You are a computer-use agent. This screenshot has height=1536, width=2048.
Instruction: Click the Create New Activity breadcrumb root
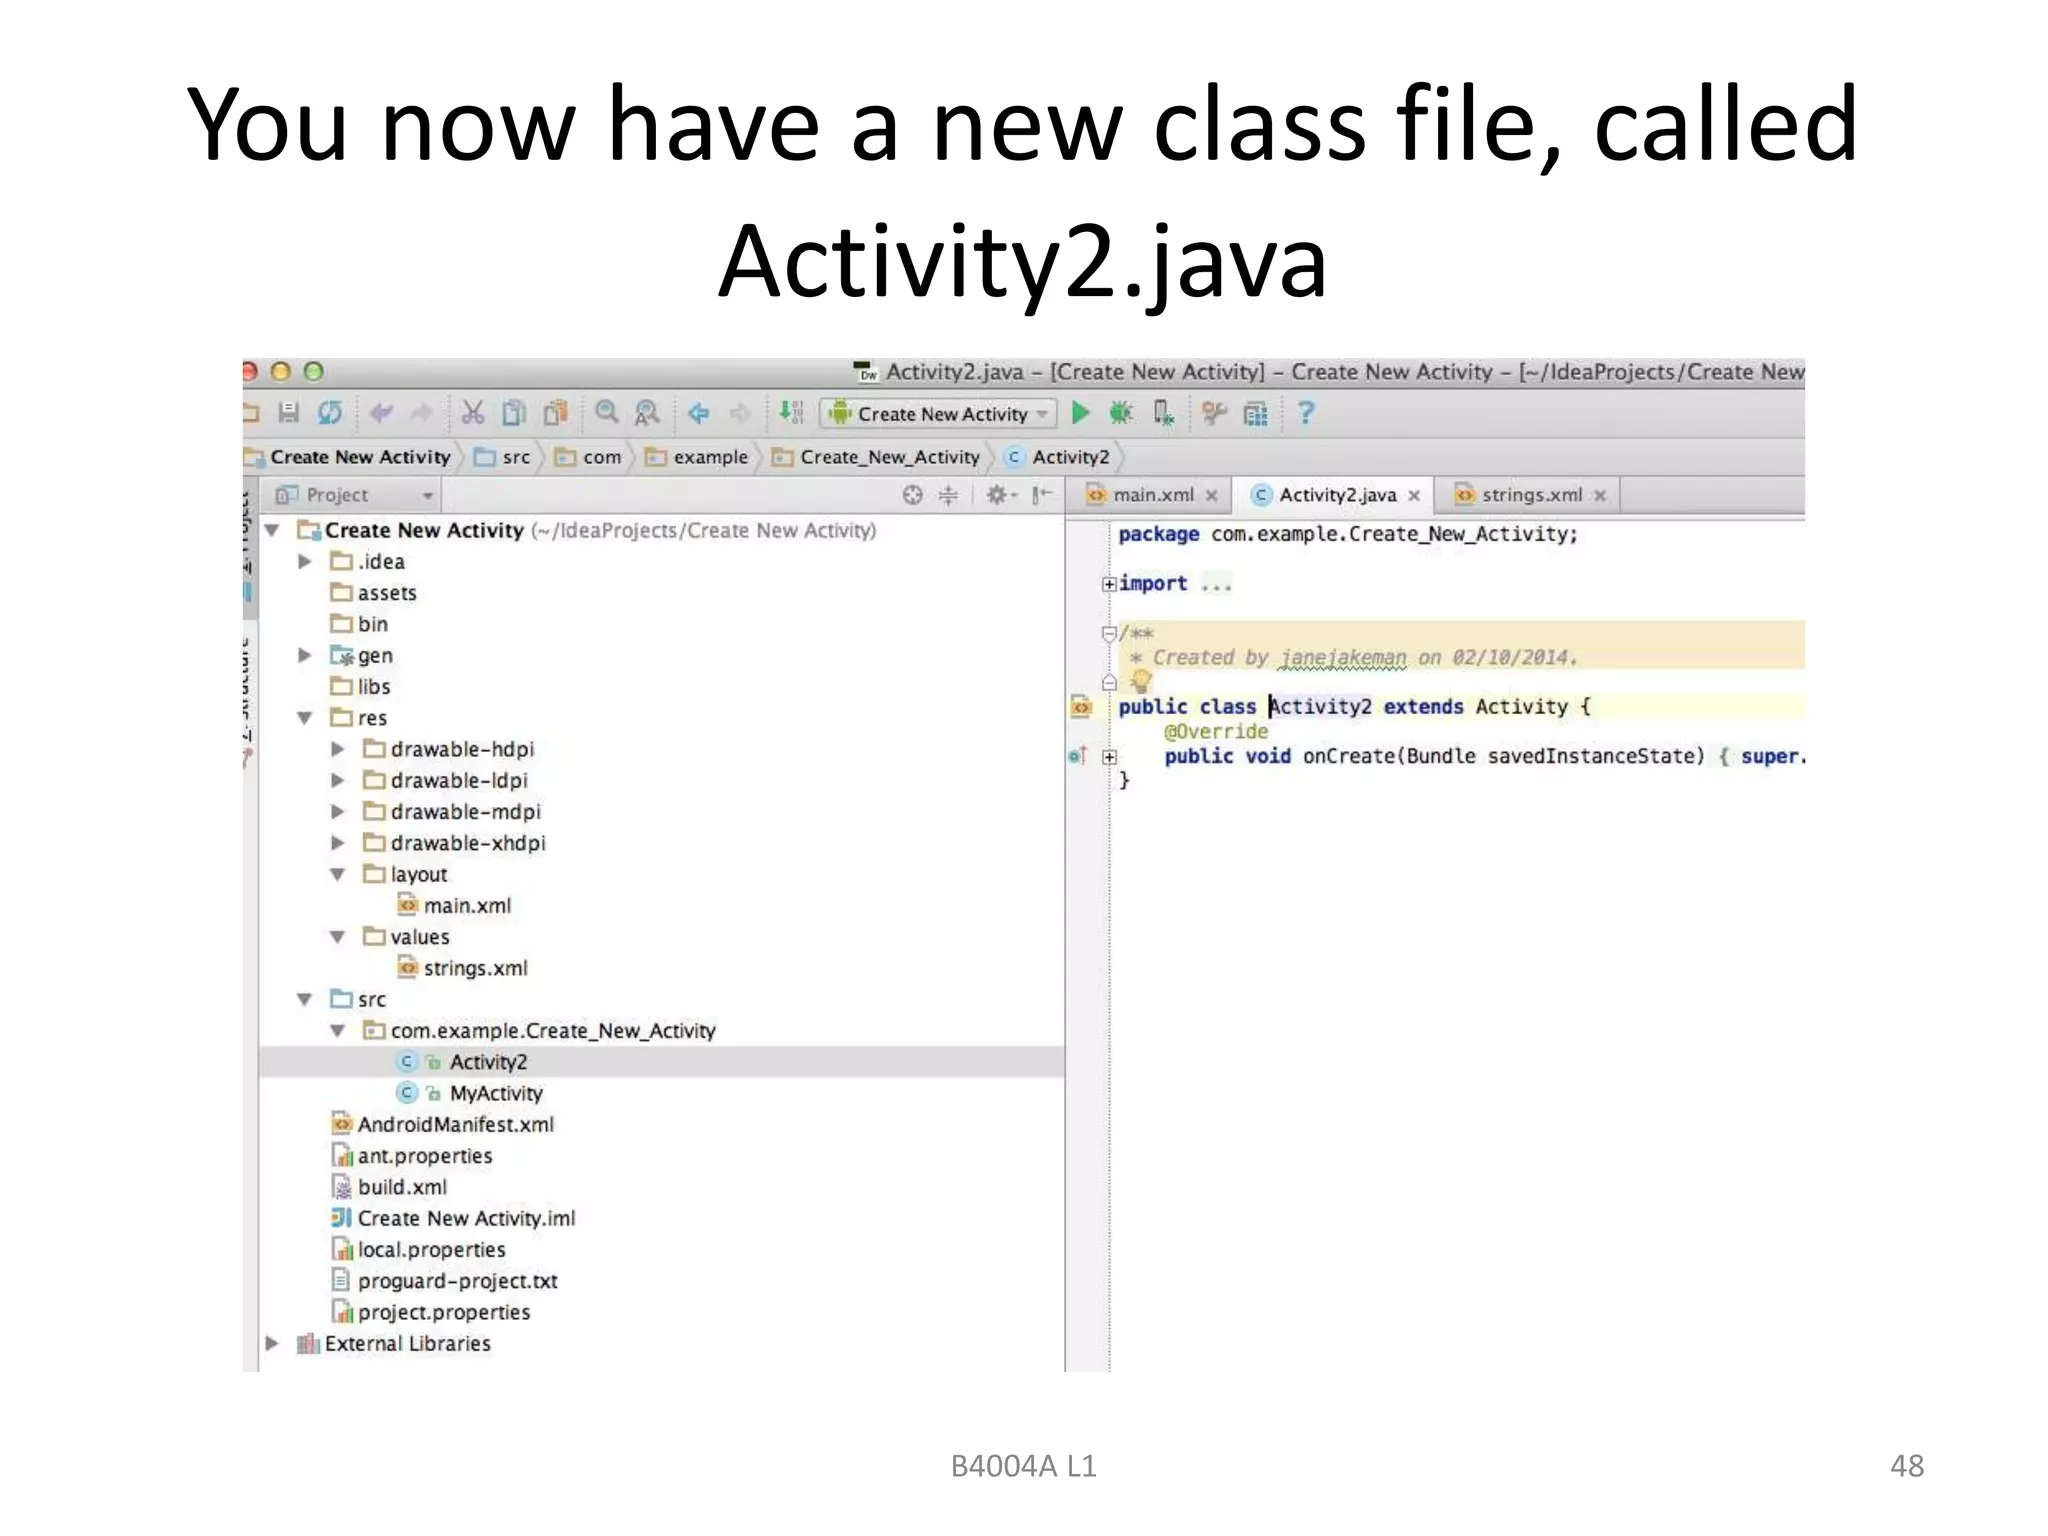(349, 457)
